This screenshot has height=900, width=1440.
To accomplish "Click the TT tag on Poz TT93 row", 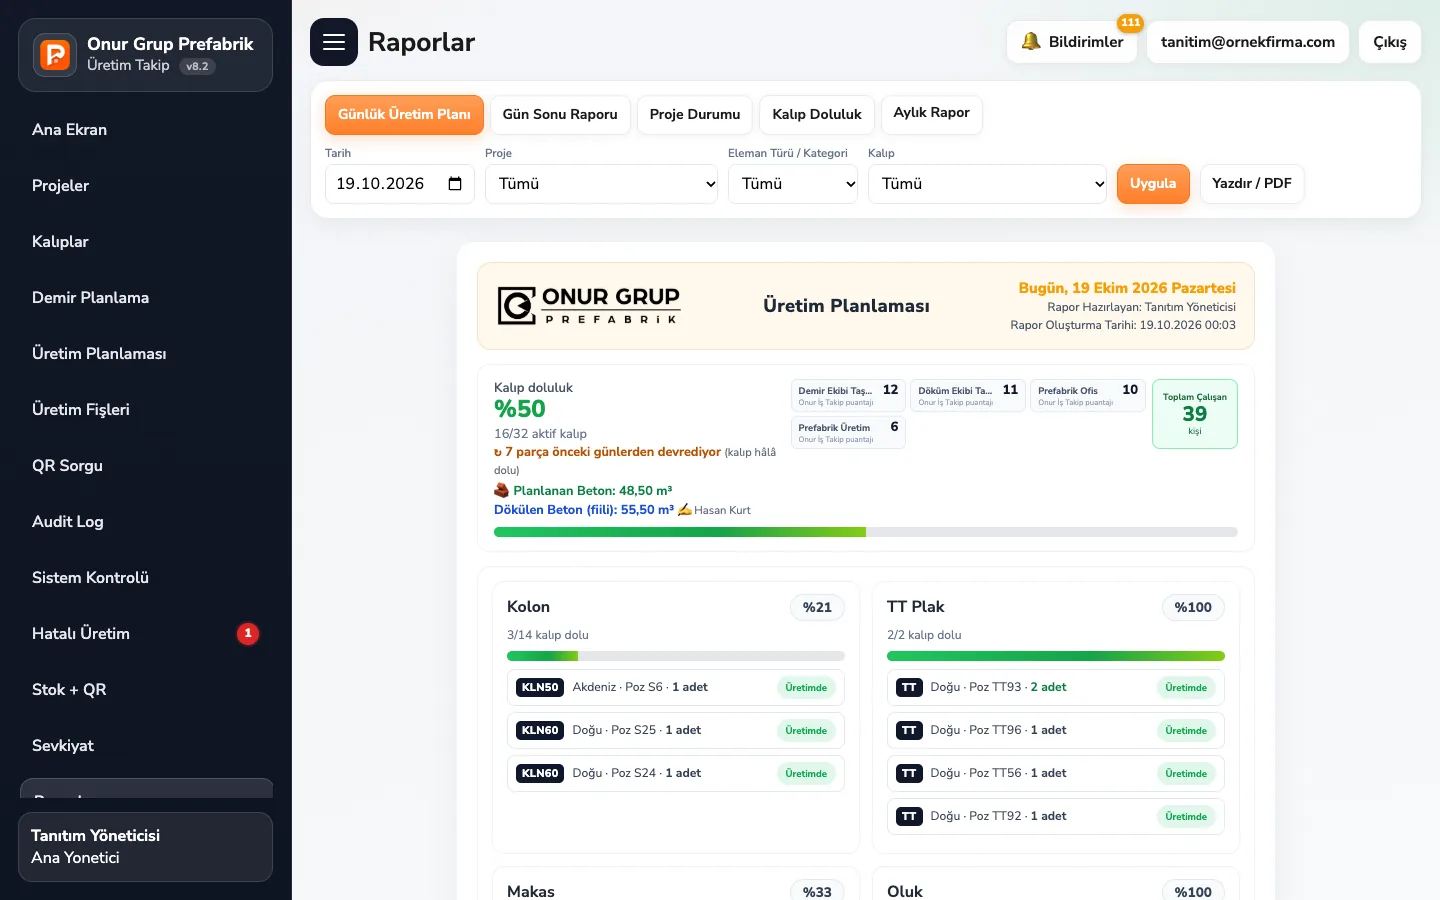I will coord(909,687).
